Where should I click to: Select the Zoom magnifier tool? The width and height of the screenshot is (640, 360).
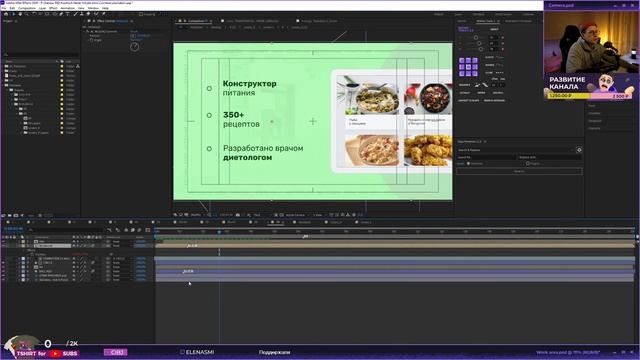[x=27, y=14]
